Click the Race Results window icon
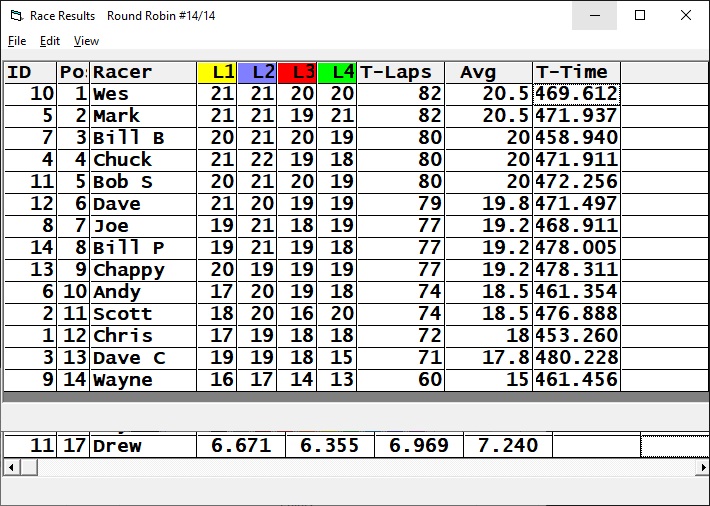 (13, 15)
